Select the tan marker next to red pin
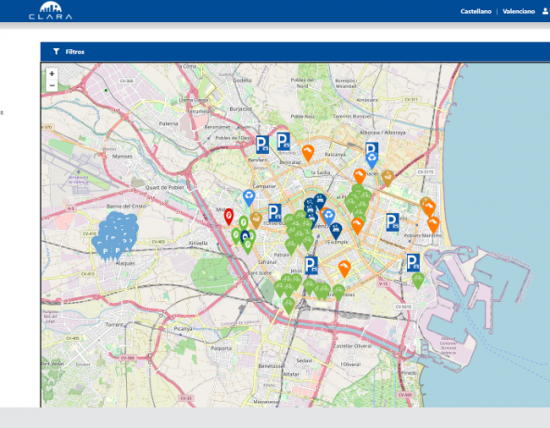This screenshot has height=428, width=550. (x=256, y=220)
